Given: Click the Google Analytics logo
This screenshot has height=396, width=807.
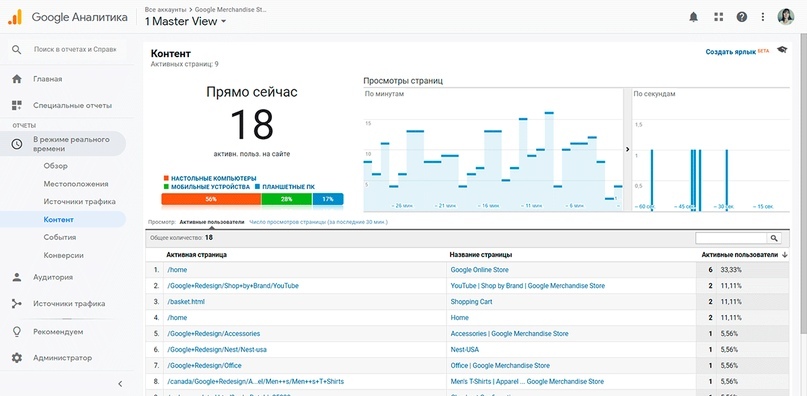Looking at the screenshot, I should coord(15,17).
